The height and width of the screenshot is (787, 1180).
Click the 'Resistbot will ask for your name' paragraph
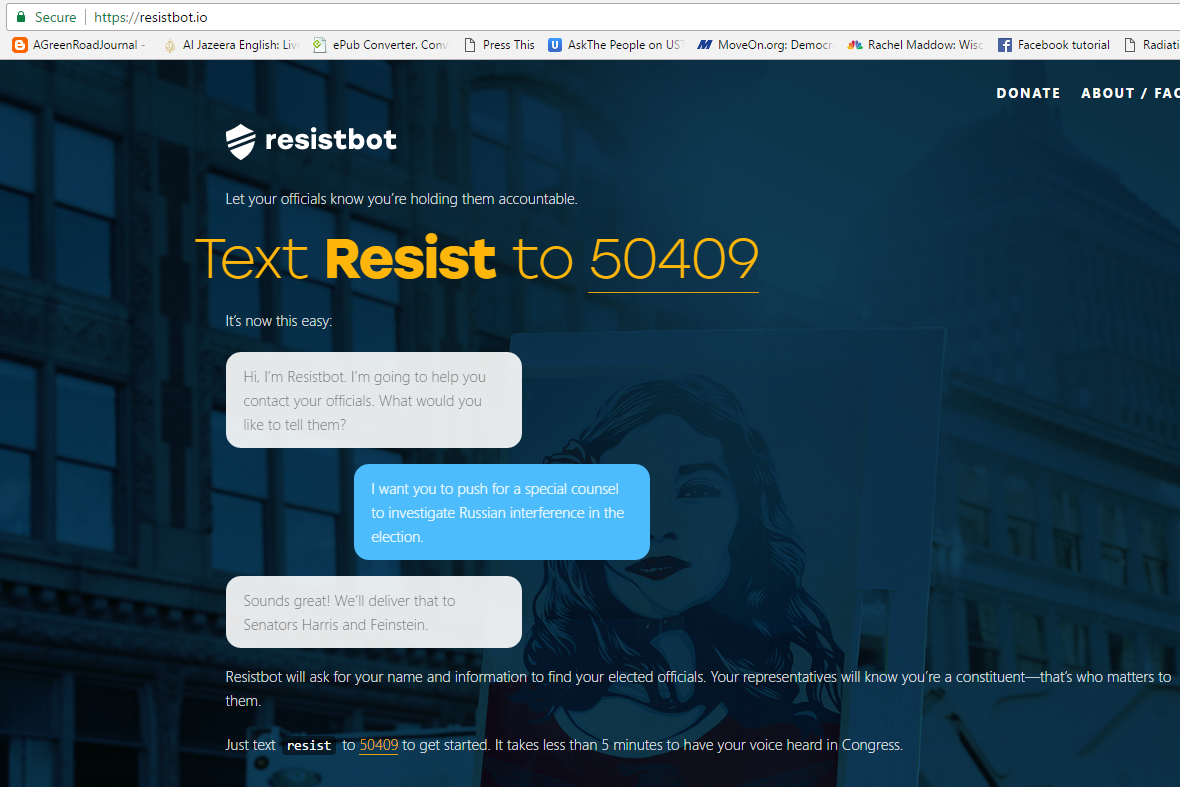[698, 688]
